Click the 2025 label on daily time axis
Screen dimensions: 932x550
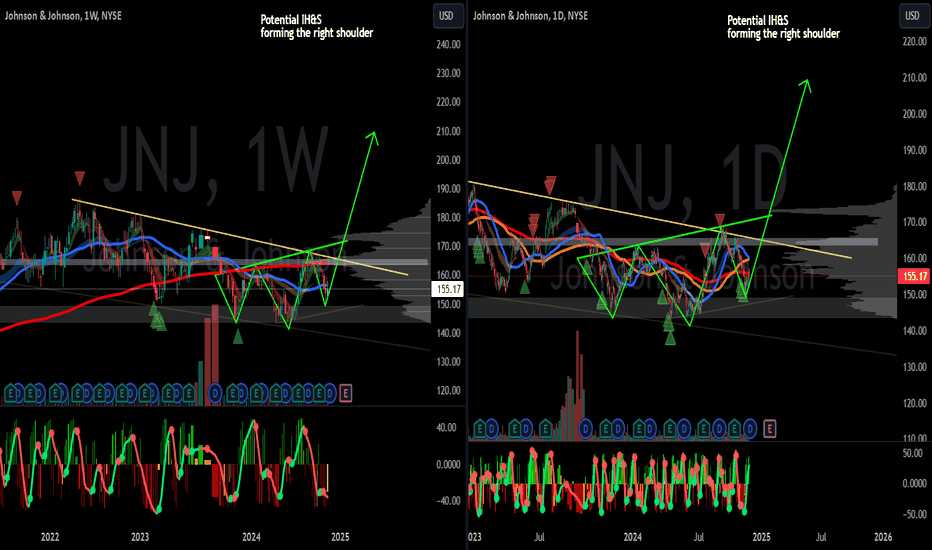[761, 537]
